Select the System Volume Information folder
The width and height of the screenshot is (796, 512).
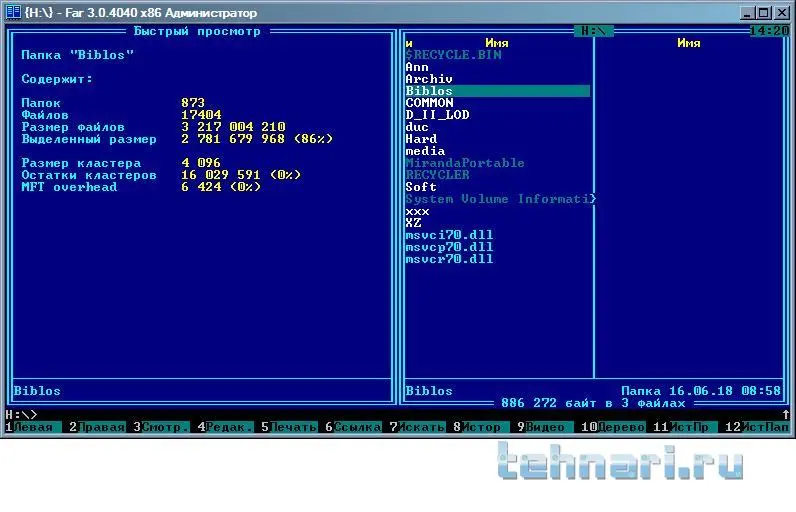pyautogui.click(x=500, y=199)
